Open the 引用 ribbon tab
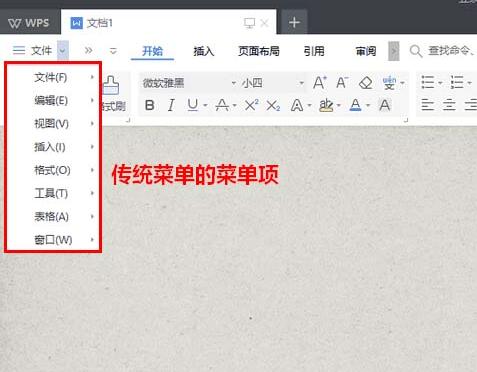The width and height of the screenshot is (477, 372). coord(314,51)
